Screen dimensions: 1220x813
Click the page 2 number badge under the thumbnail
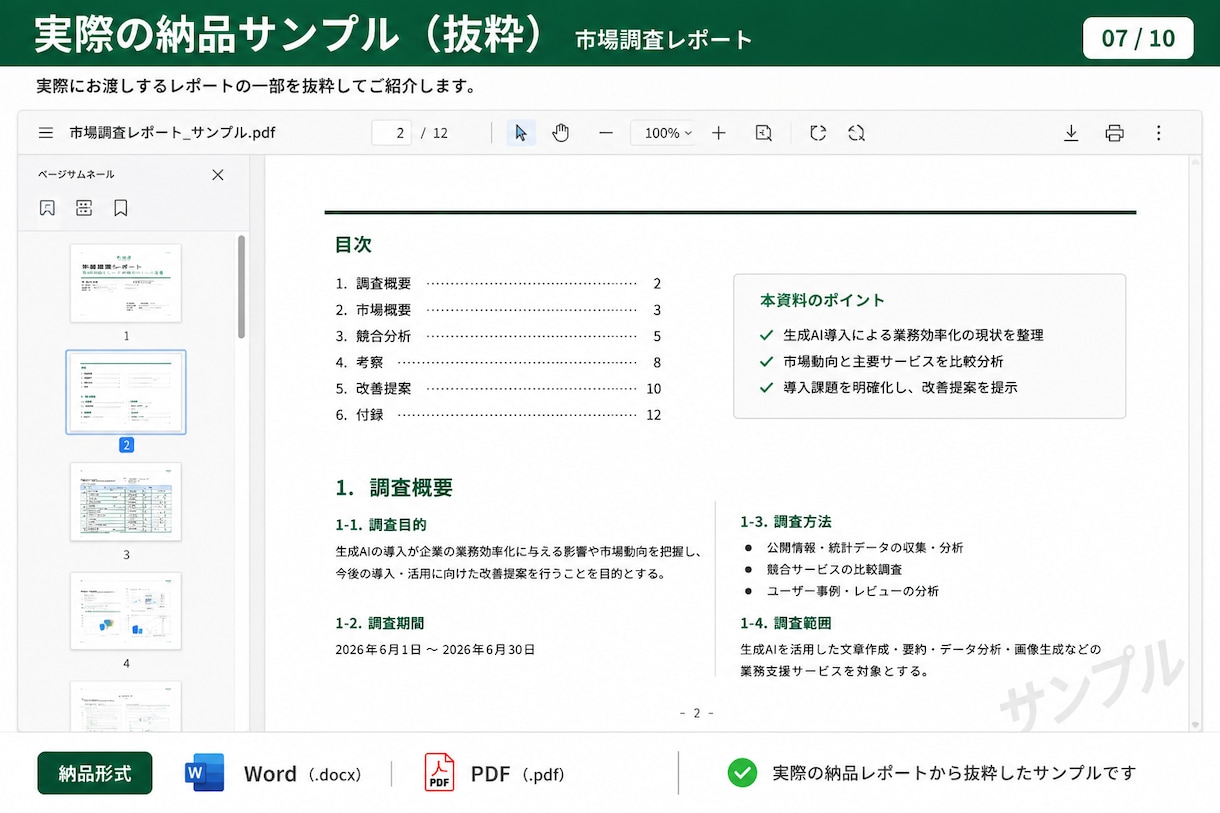(x=126, y=445)
